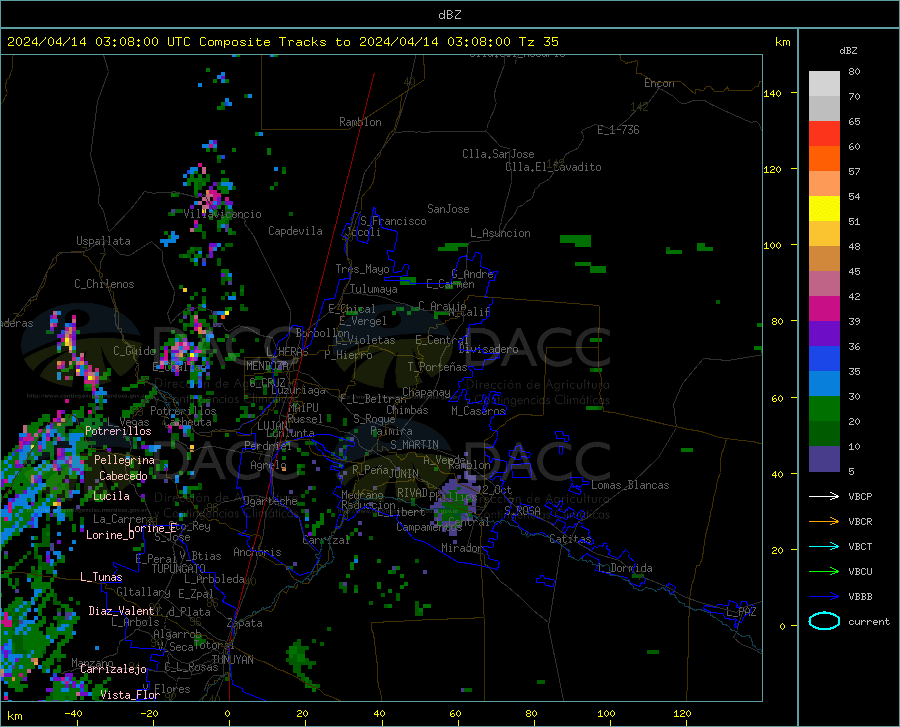The height and width of the screenshot is (727, 900).
Task: Click the Pellegrina pink label
Action: [x=124, y=460]
